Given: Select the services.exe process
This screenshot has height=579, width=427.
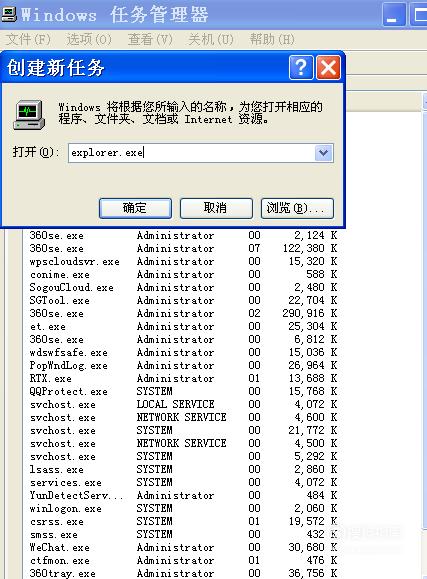Looking at the screenshot, I should (x=183, y=483).
